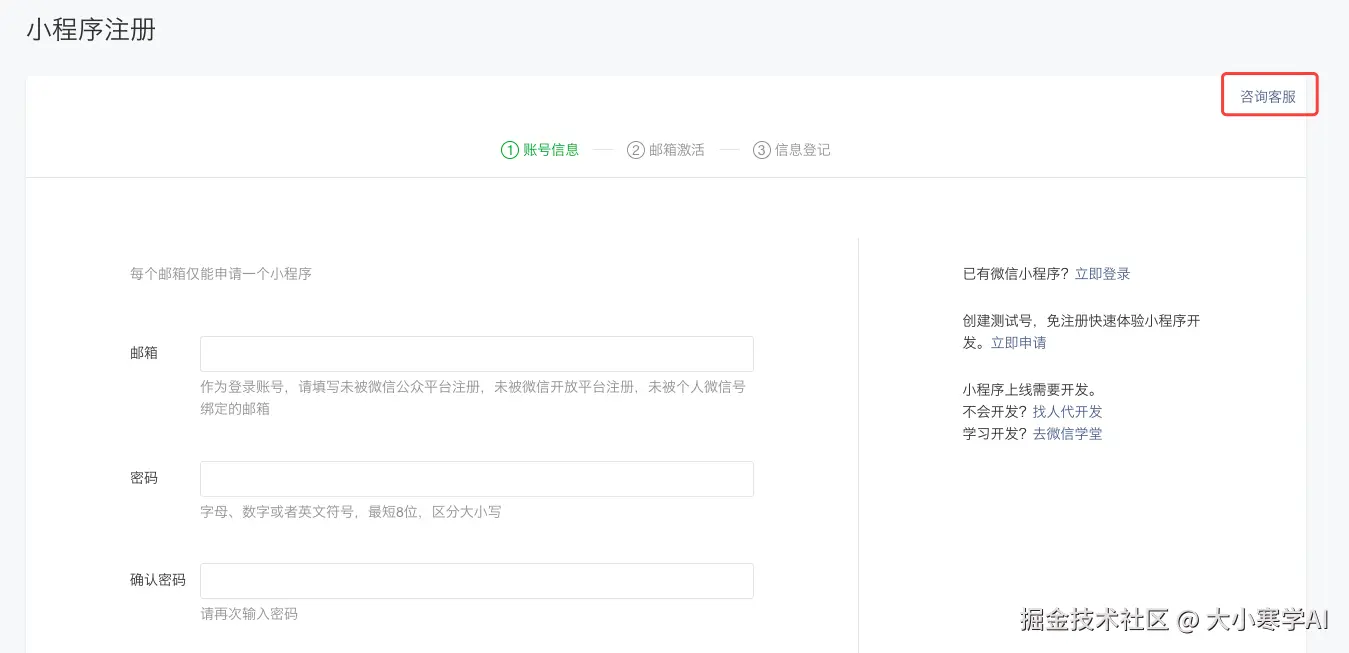The image size is (1349, 653).
Task: Select the 邮箱激活 step
Action: [666, 150]
